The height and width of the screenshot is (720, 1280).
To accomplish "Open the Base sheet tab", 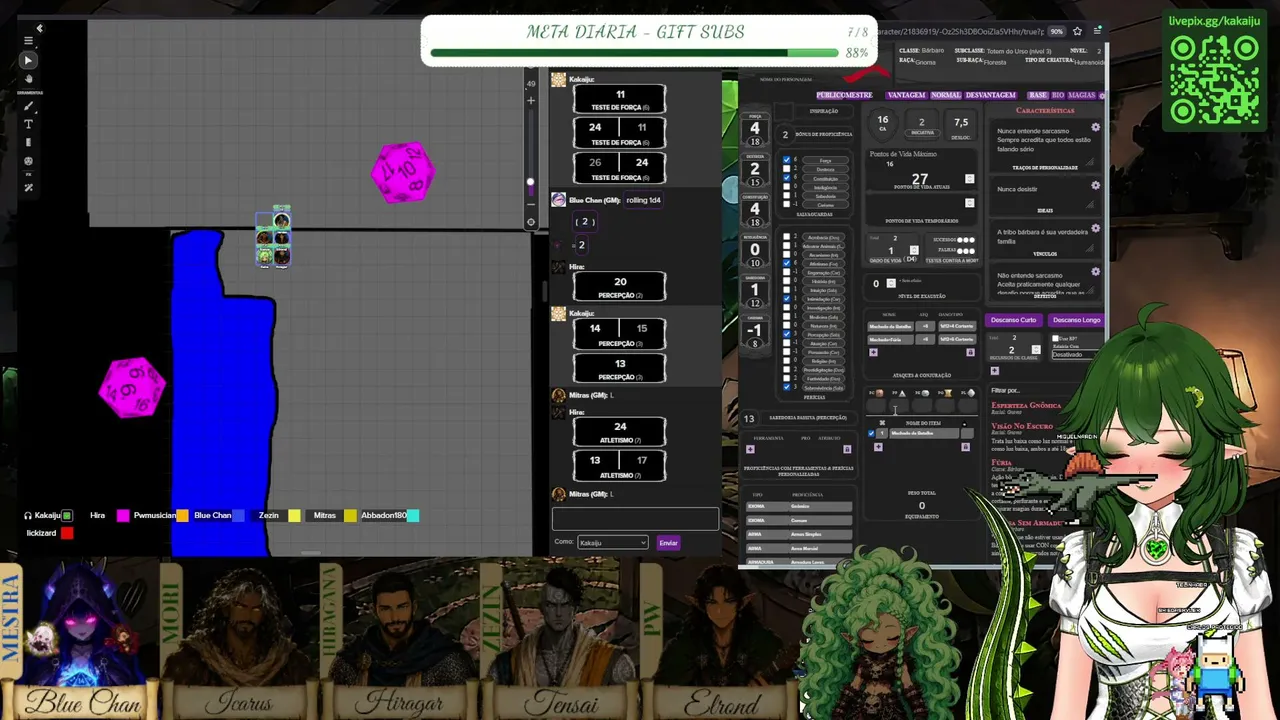I will pyautogui.click(x=1038, y=95).
